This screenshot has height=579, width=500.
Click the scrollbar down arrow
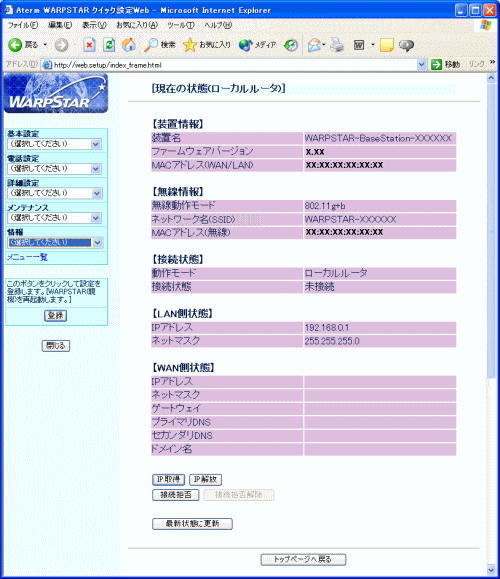[491, 569]
